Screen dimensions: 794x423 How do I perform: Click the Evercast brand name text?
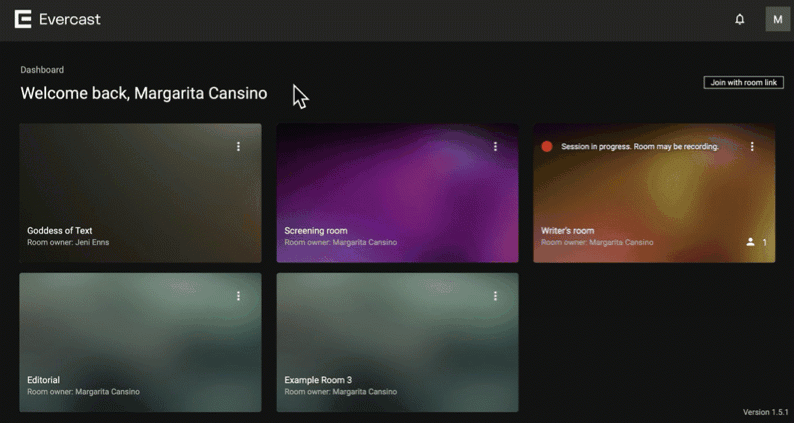point(70,19)
